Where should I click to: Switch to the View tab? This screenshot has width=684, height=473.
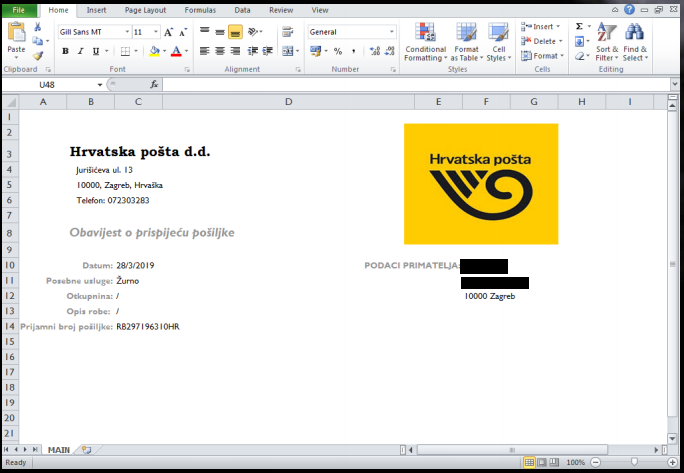click(x=320, y=10)
